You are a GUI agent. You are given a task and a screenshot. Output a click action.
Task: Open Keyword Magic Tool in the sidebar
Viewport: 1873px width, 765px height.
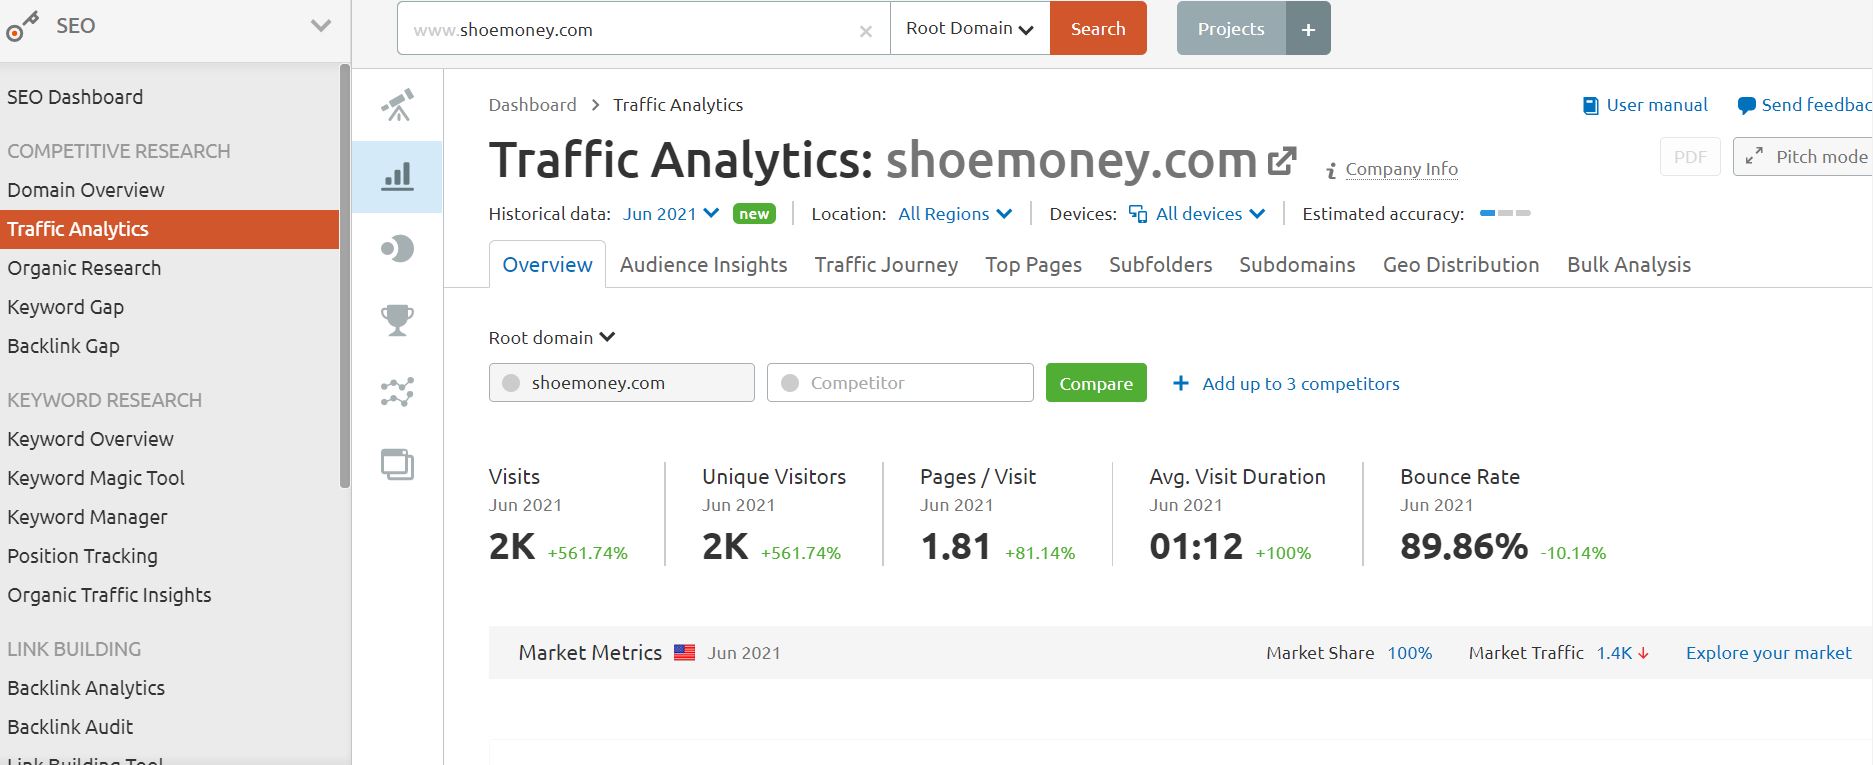(95, 478)
